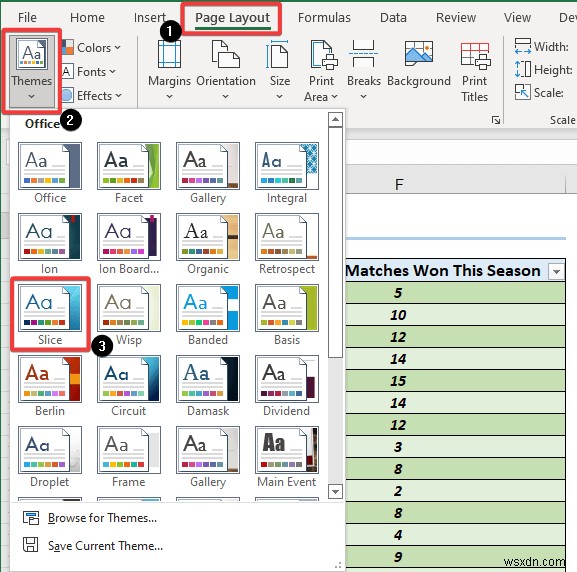Click theme gallery scroll up arrow
This screenshot has width=577, height=572.
[x=335, y=119]
